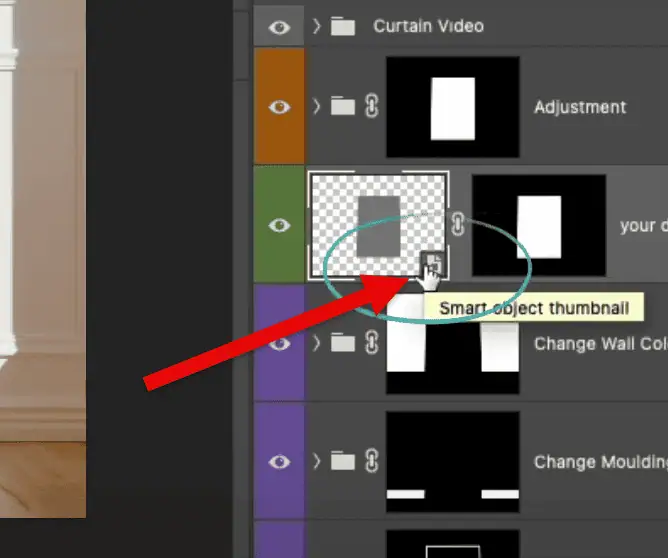Click the Change Moulding mask link icon
This screenshot has height=558, width=668.
(372, 460)
